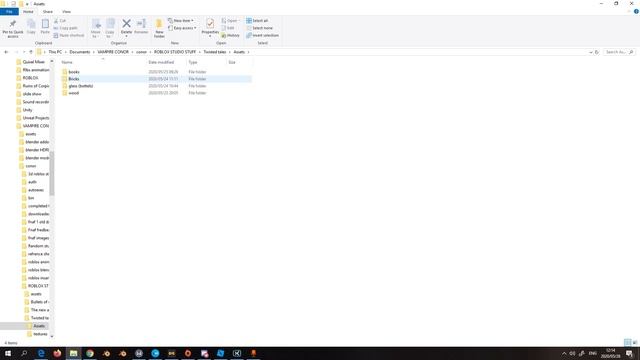
Task: Launch Firefox from the taskbar
Action: tap(57, 353)
